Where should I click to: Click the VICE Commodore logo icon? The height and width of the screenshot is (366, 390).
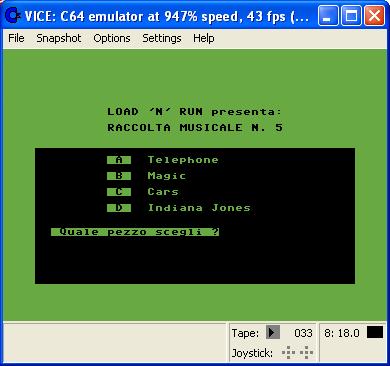pos(13,15)
